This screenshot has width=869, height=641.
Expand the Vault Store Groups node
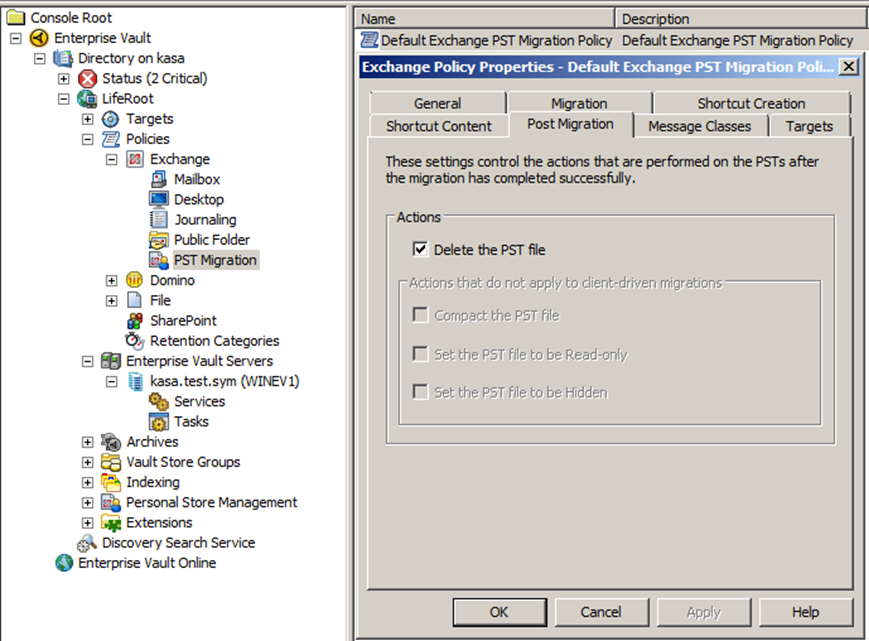click(88, 462)
